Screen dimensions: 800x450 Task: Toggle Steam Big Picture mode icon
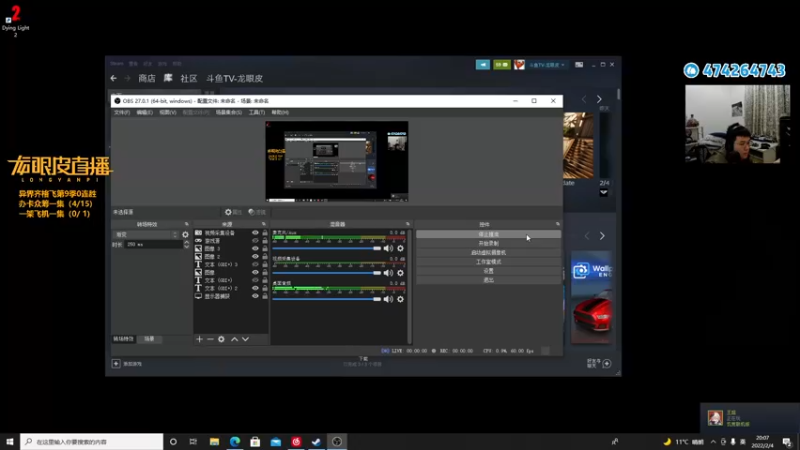coord(579,65)
